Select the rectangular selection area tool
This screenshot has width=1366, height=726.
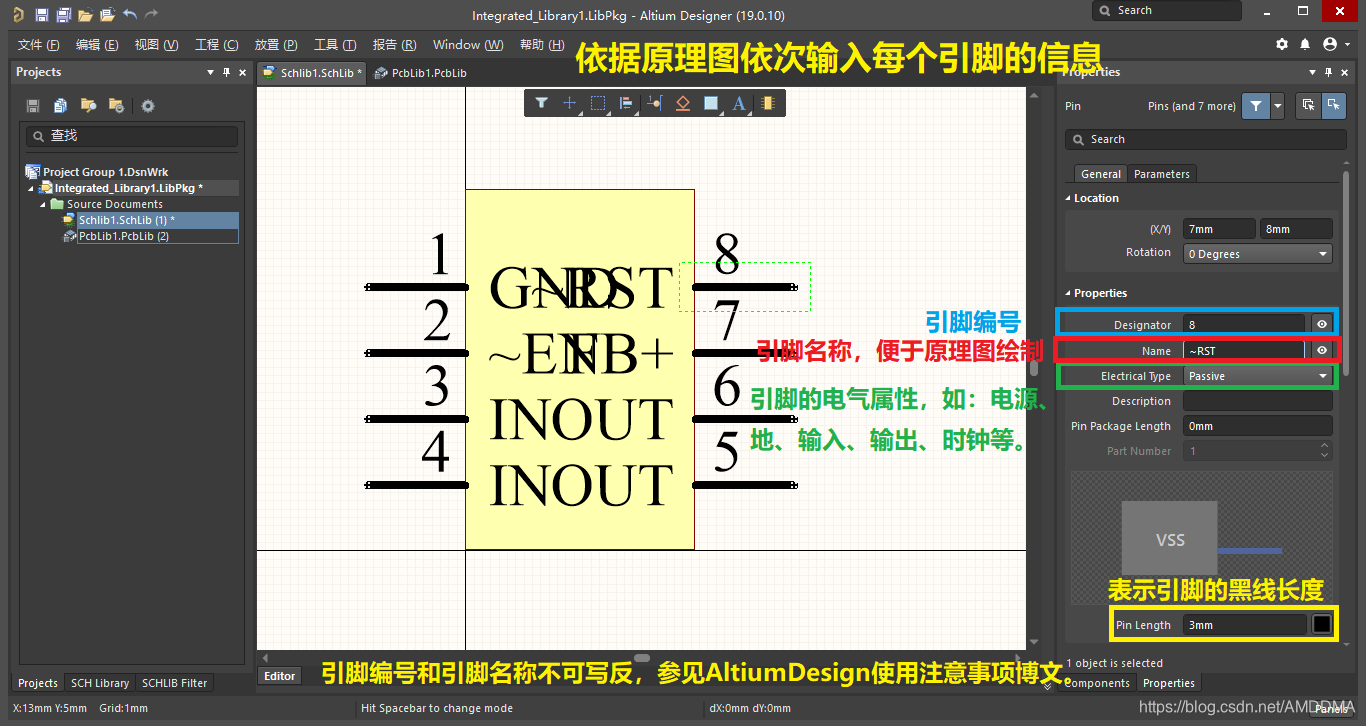[598, 103]
